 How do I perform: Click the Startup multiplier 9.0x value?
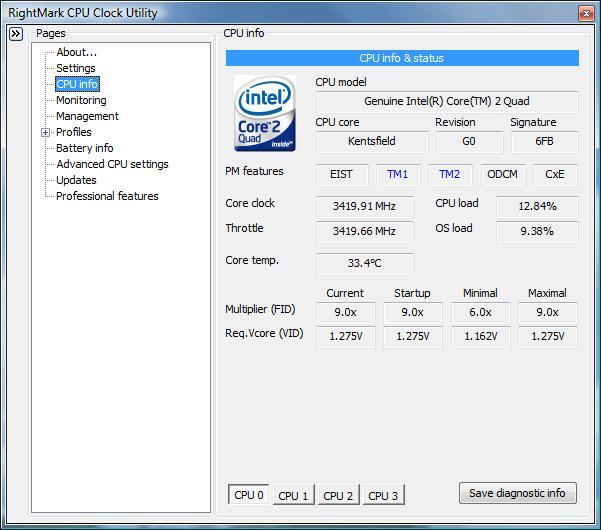click(413, 312)
